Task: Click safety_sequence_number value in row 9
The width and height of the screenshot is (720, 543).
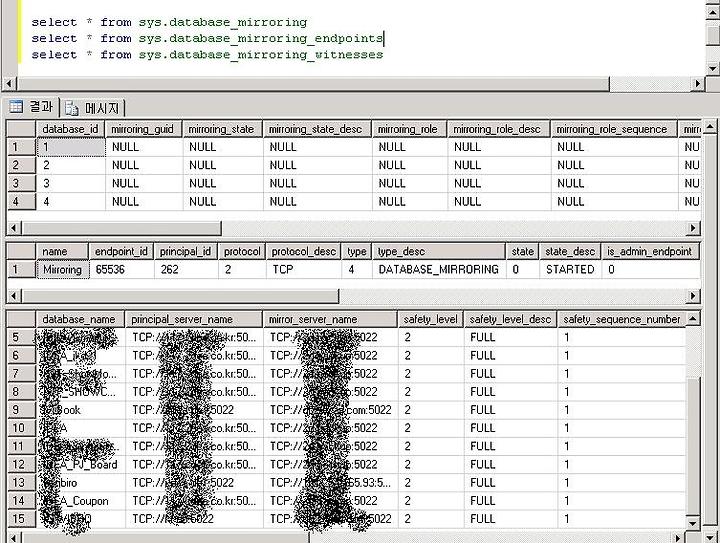Action: (622, 410)
